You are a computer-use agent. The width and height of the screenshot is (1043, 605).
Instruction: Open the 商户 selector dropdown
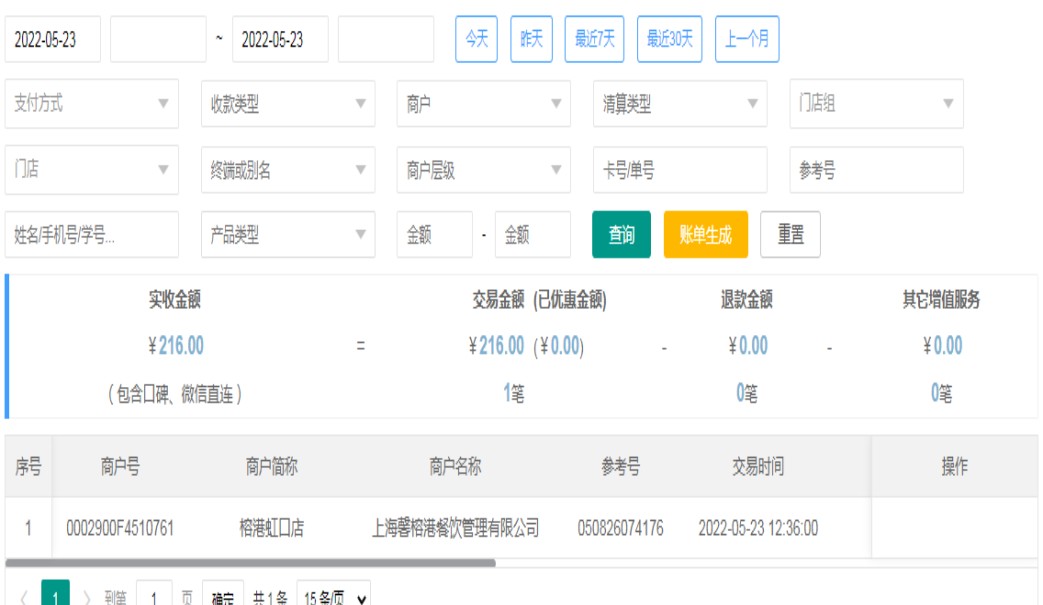coord(484,104)
